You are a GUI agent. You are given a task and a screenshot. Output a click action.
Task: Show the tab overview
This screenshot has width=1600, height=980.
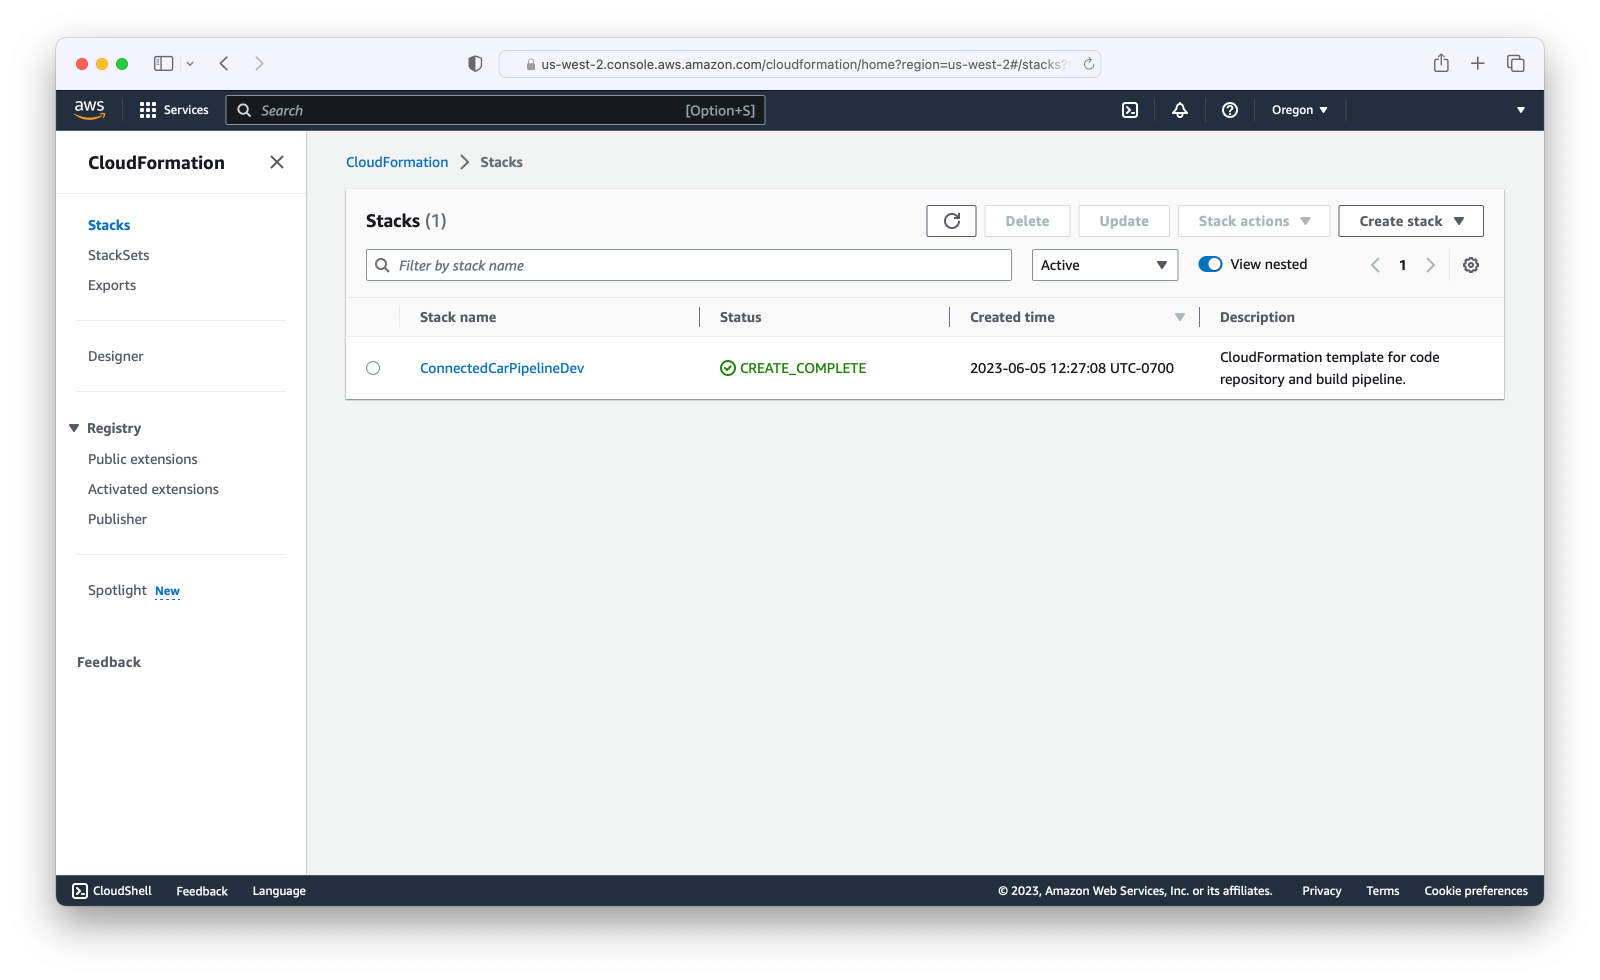click(1516, 63)
